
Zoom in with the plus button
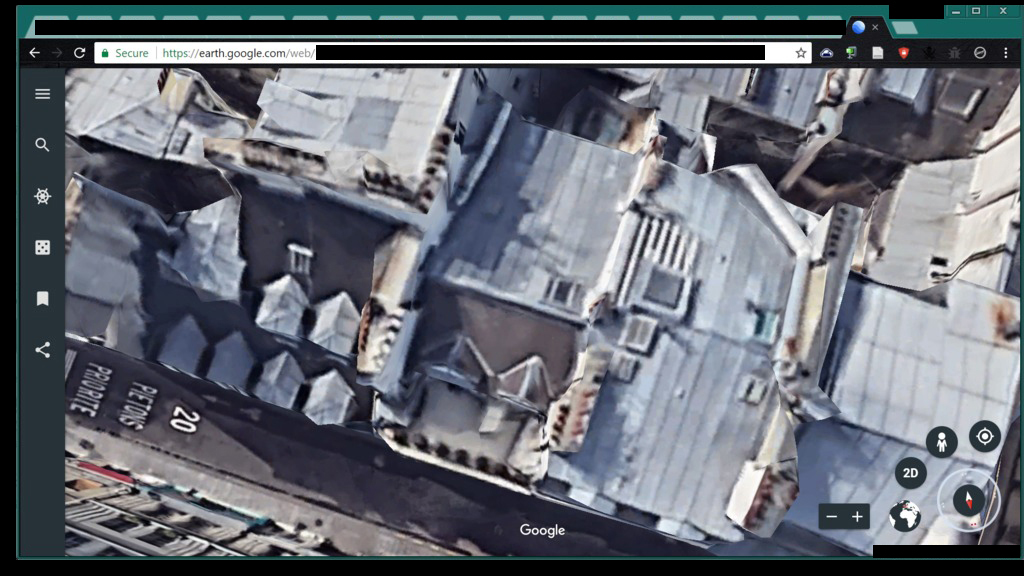[x=857, y=517]
